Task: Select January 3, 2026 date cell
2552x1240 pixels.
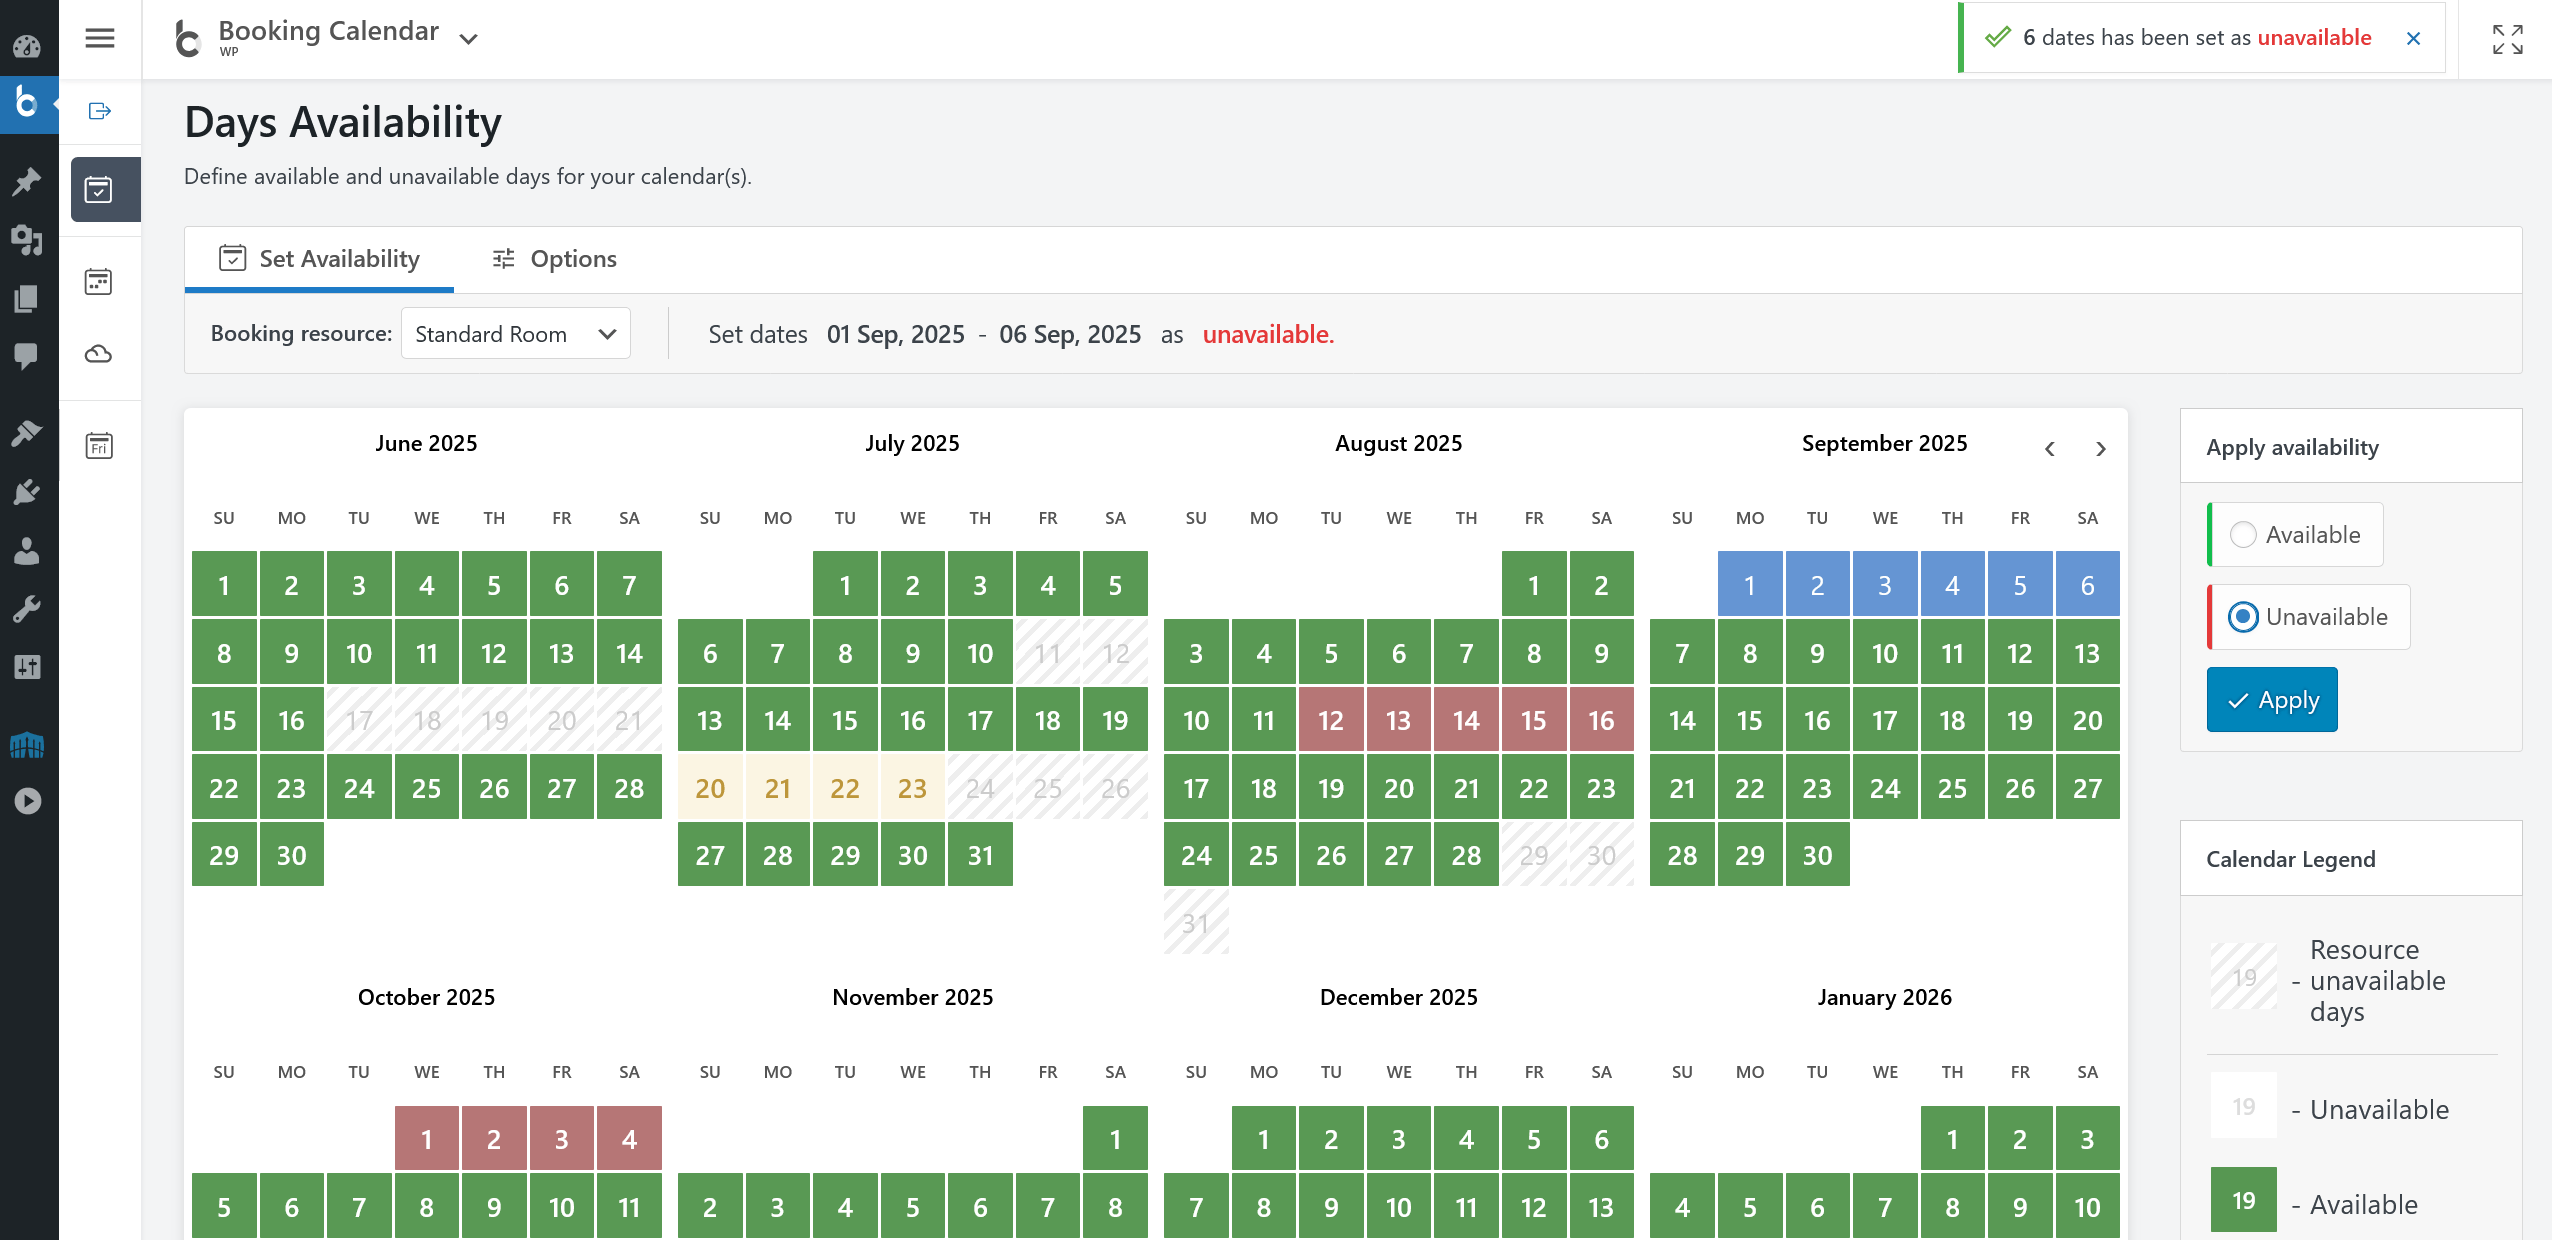Action: click(x=2087, y=1138)
